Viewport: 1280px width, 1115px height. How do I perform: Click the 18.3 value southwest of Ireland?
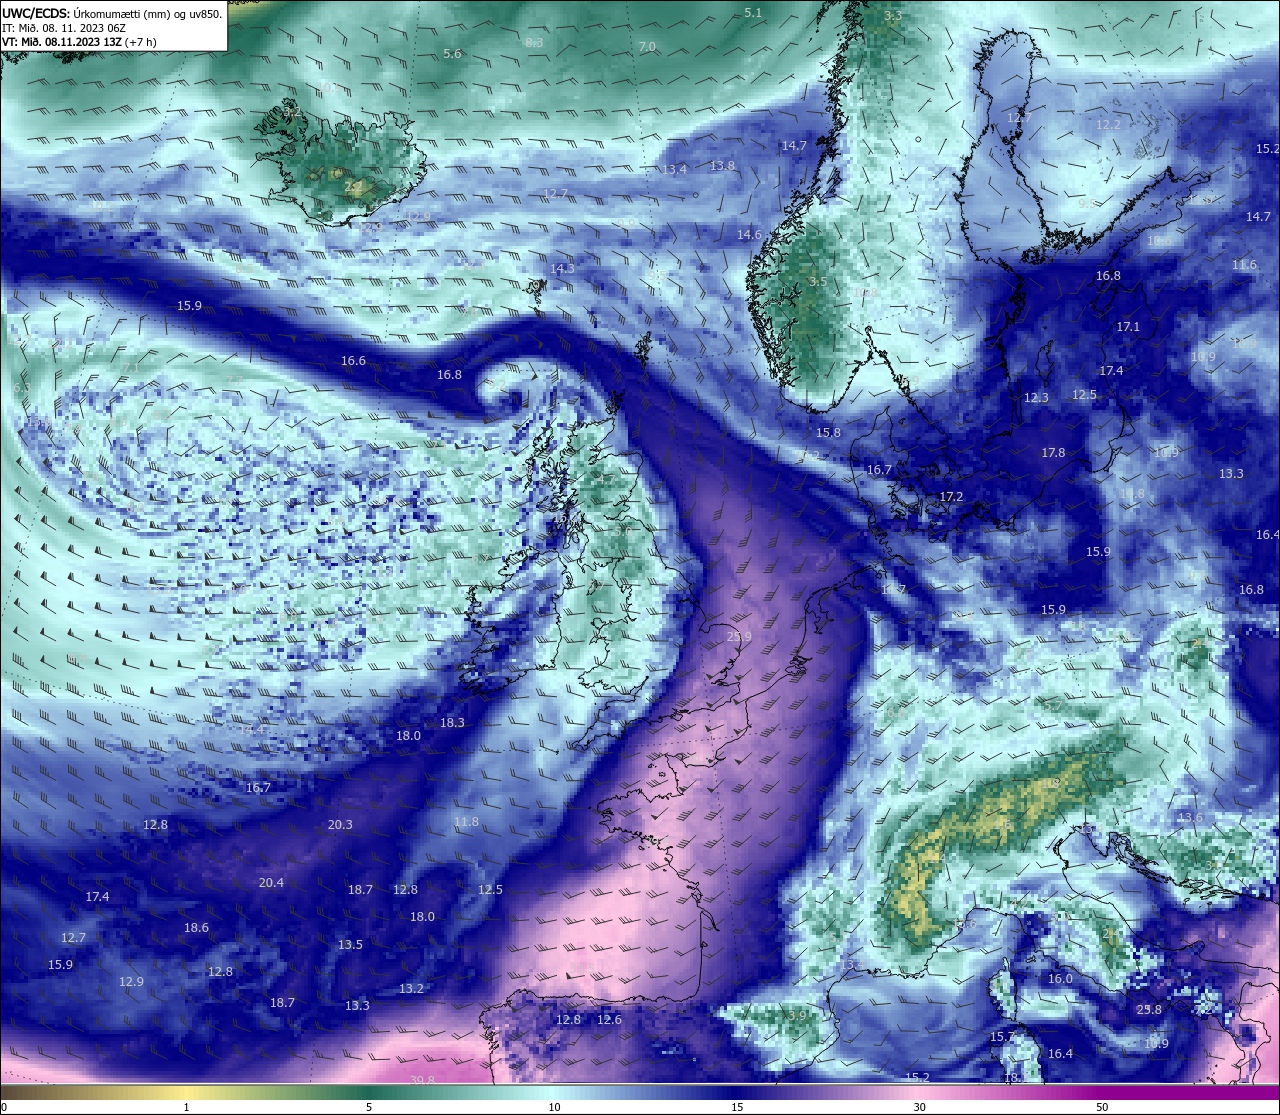click(452, 723)
